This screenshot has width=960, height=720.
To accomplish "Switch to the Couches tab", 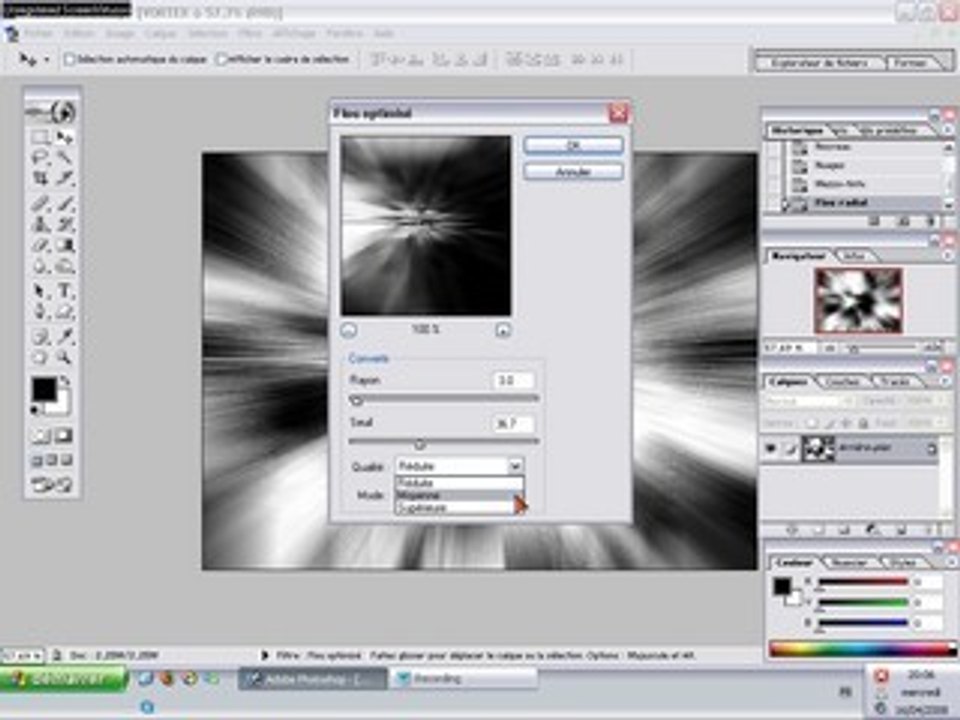I will (842, 381).
